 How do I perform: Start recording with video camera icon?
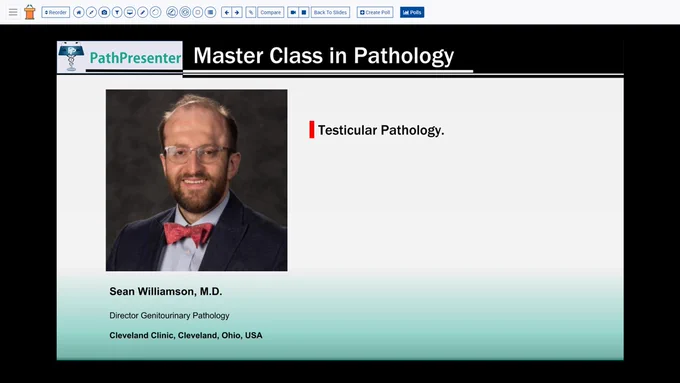293,12
